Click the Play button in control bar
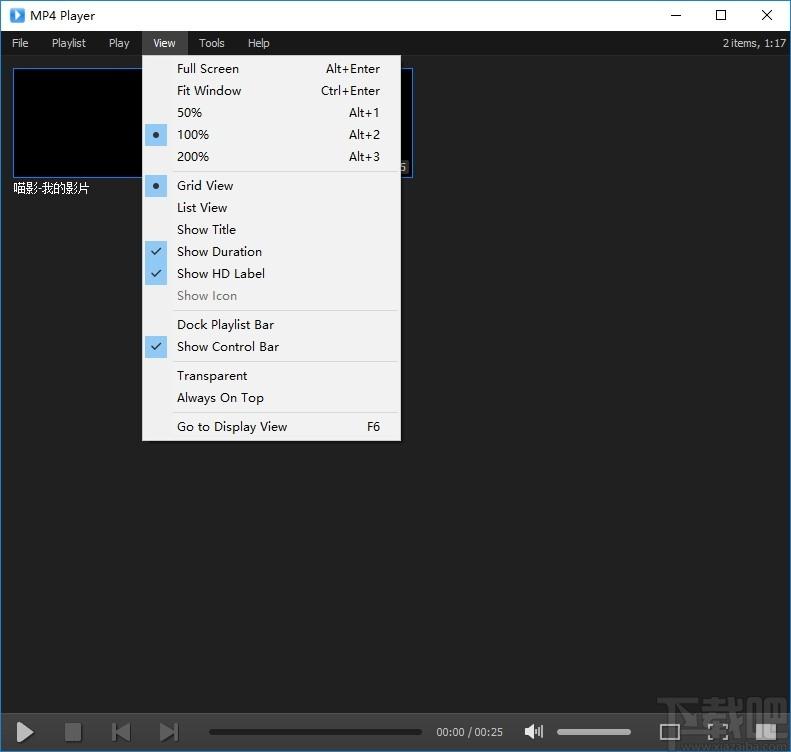791x752 pixels. click(x=24, y=732)
